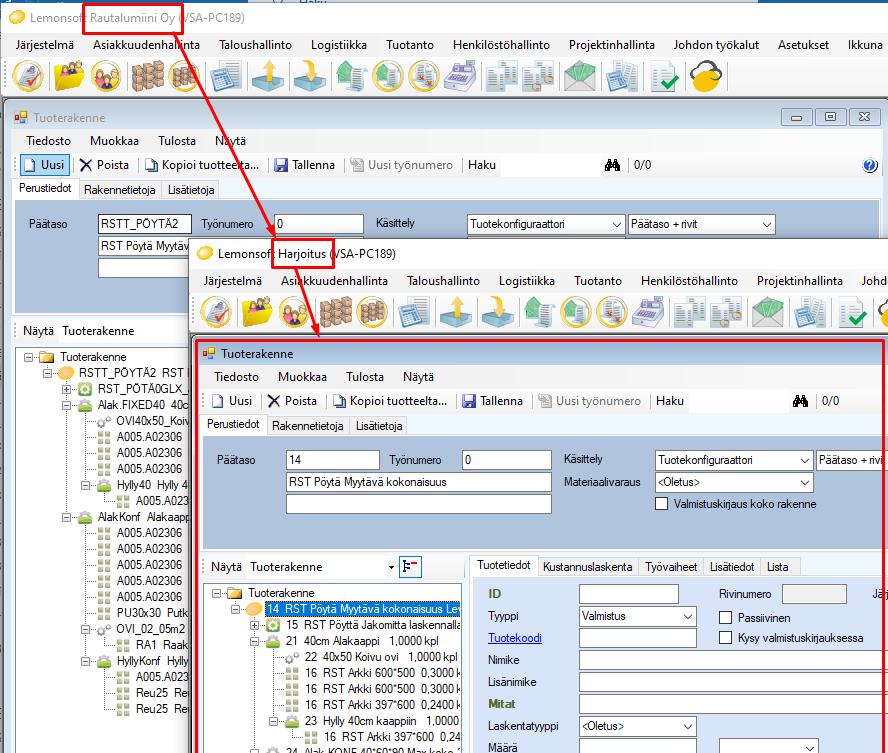
Task: Check Kysy valmistuskirjauksessa option
Action: click(725, 638)
